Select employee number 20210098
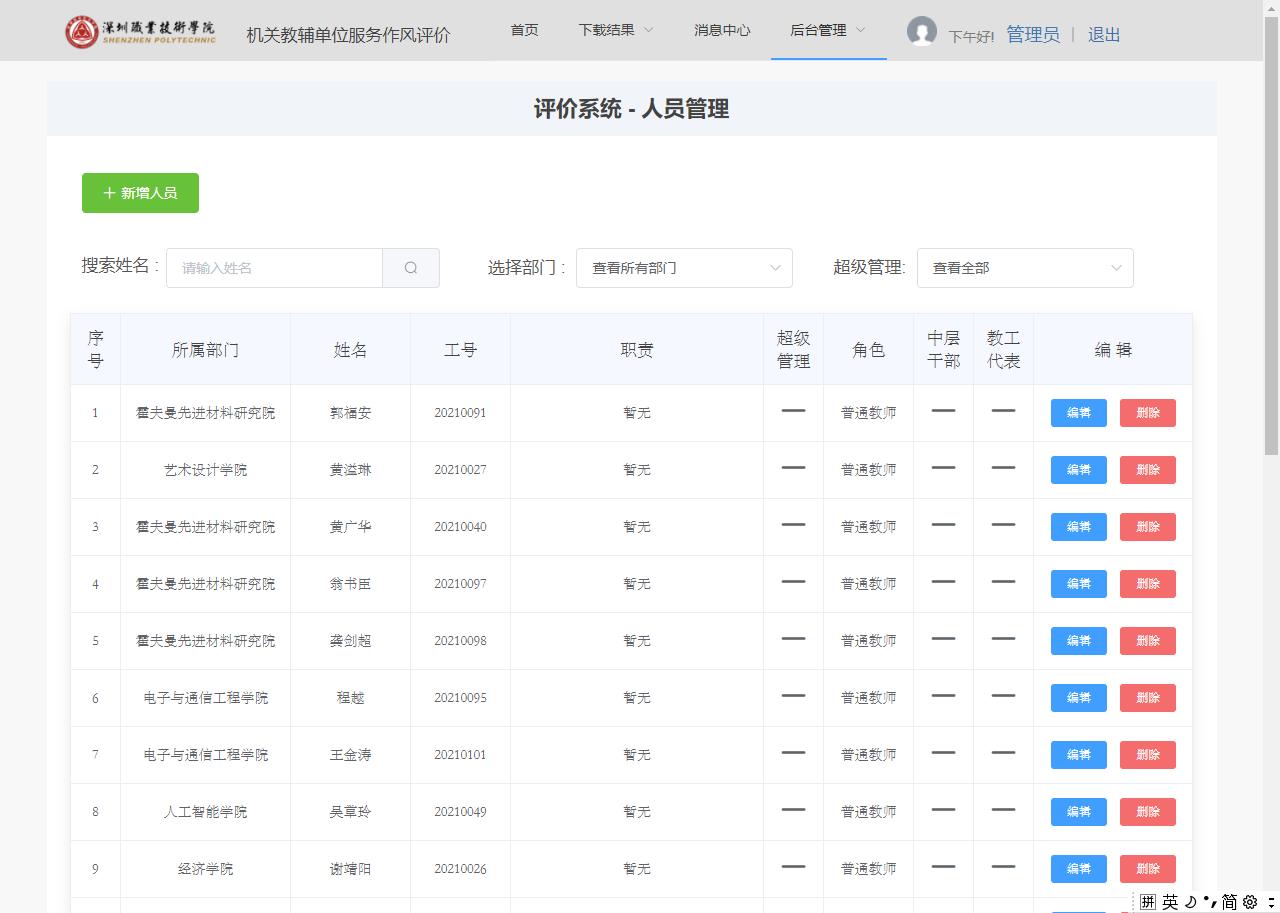Image resolution: width=1280 pixels, height=913 pixels. pos(460,641)
